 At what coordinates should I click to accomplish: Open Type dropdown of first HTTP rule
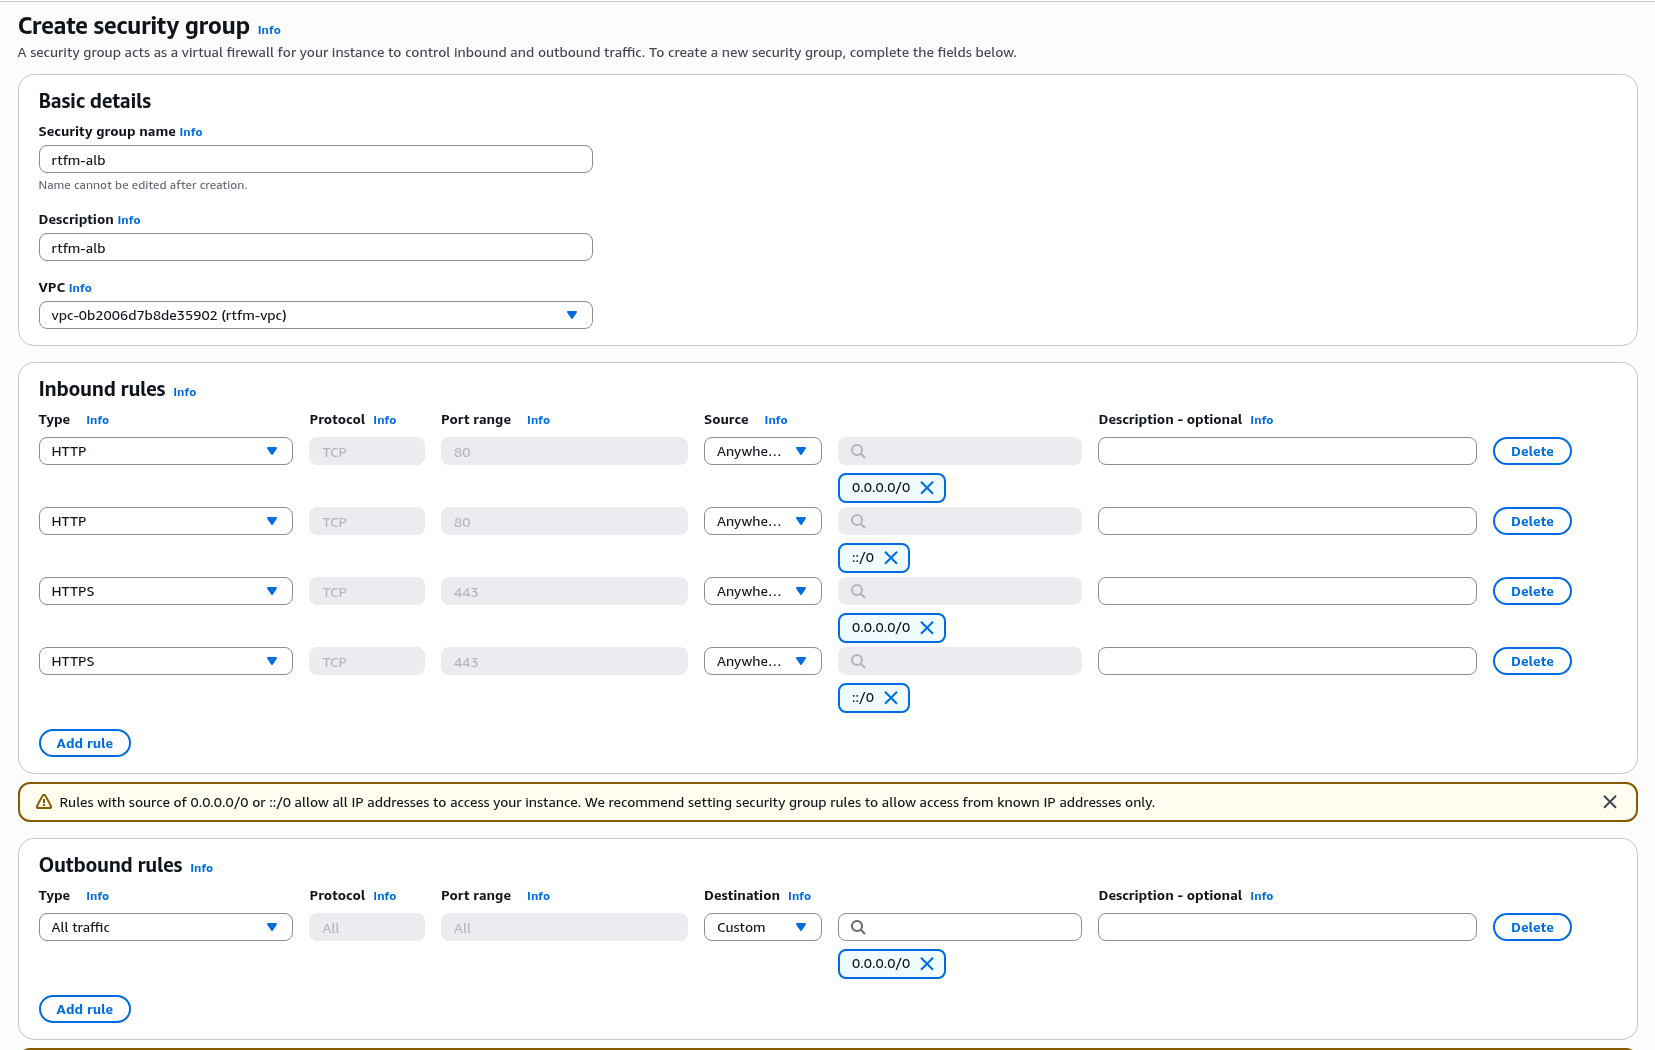click(x=165, y=451)
